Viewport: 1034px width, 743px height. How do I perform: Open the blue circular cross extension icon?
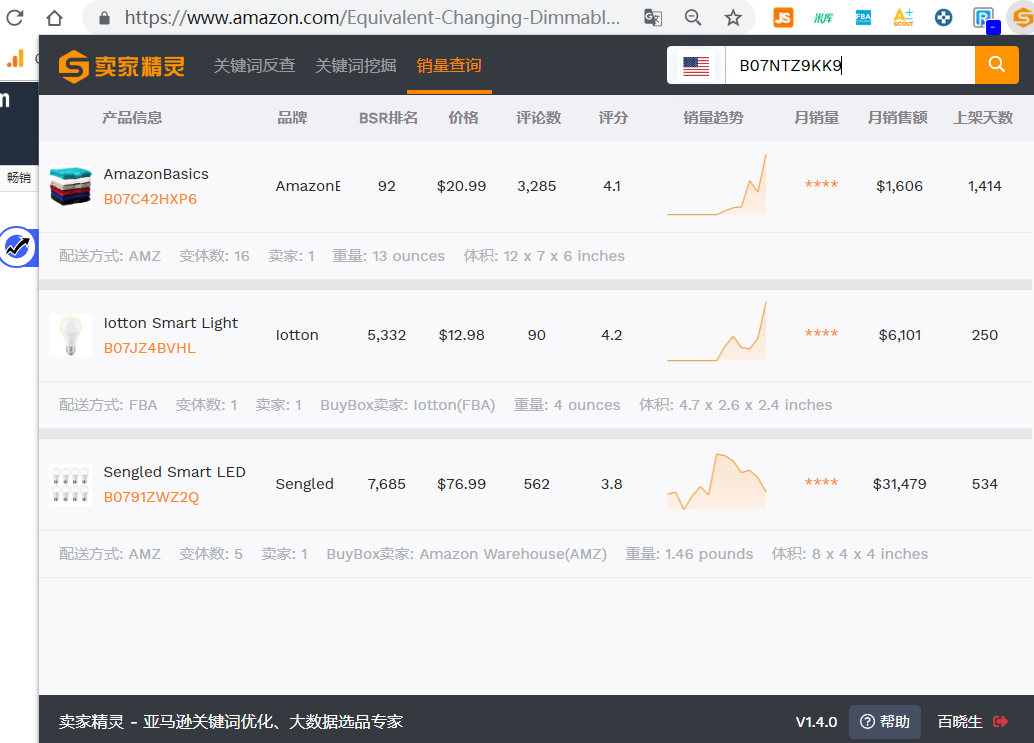point(944,18)
